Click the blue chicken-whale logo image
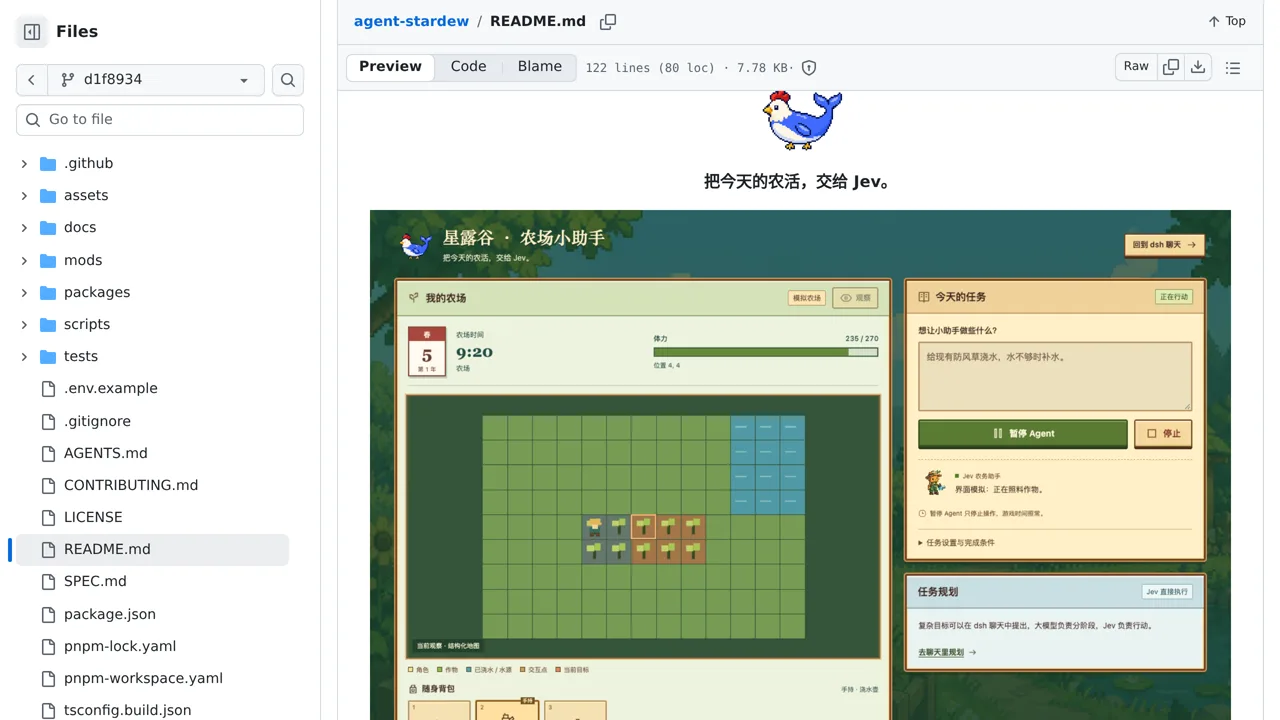This screenshot has width=1280, height=720. click(x=801, y=120)
